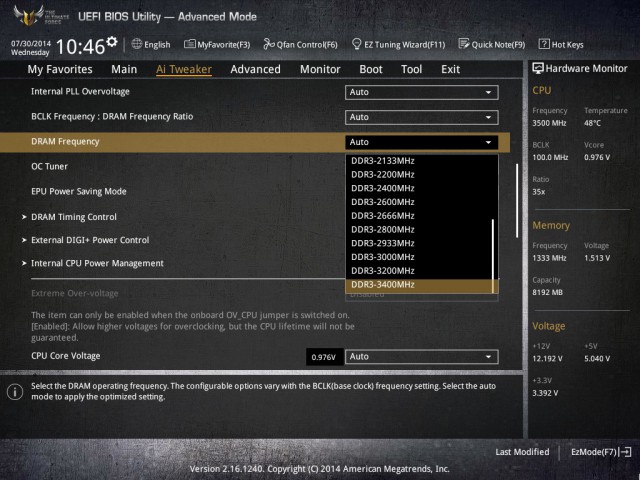Screen dimensions: 640x480
Task: Click the language globe icon
Action: pyautogui.click(x=137, y=44)
